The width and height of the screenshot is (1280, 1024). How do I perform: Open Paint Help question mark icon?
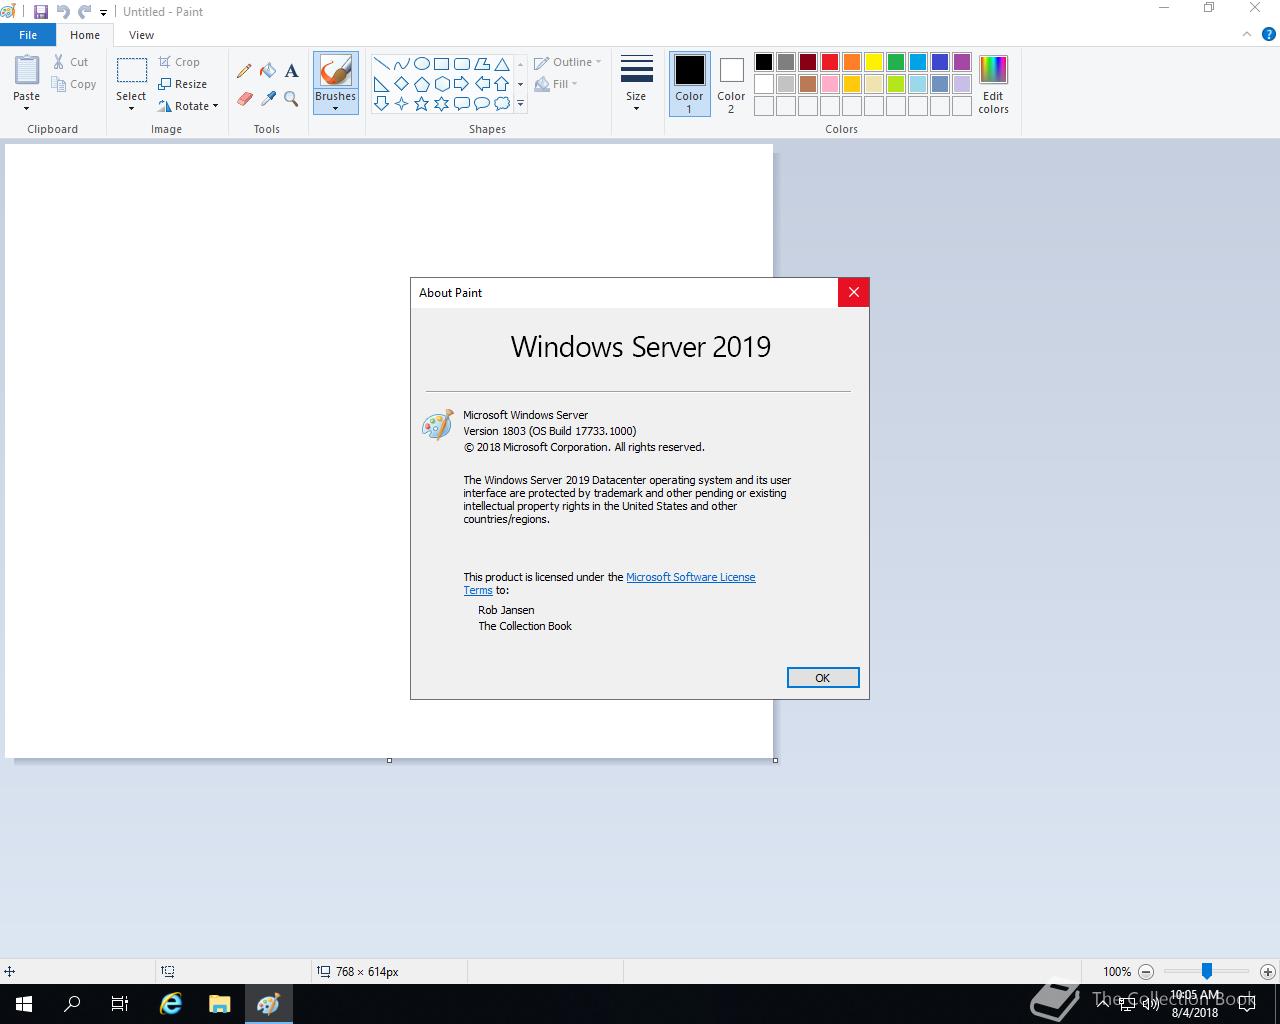coord(1271,33)
